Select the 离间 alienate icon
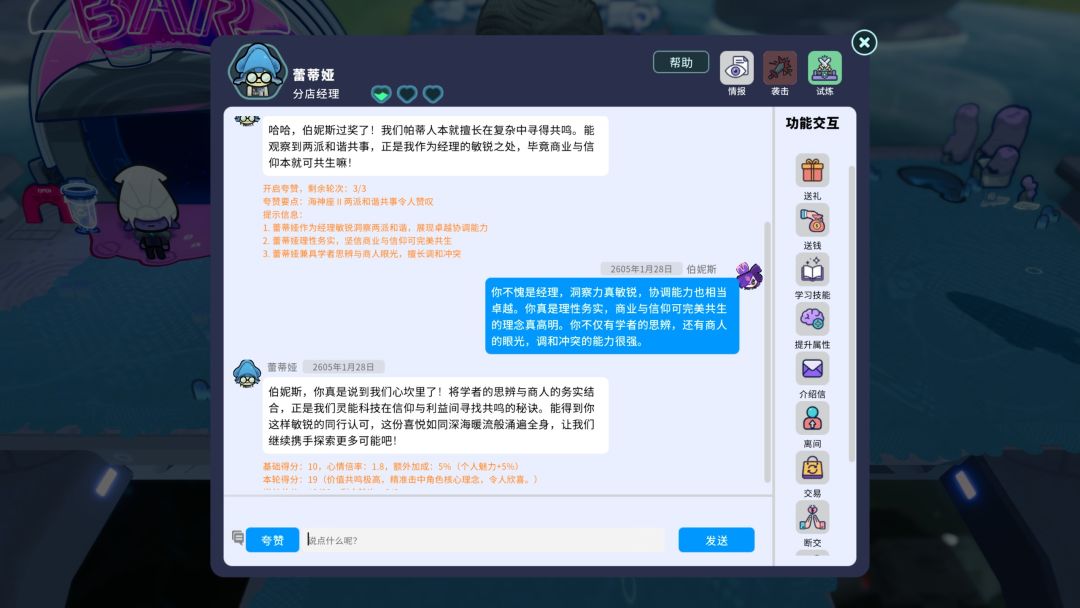This screenshot has height=608, width=1080. tap(812, 418)
